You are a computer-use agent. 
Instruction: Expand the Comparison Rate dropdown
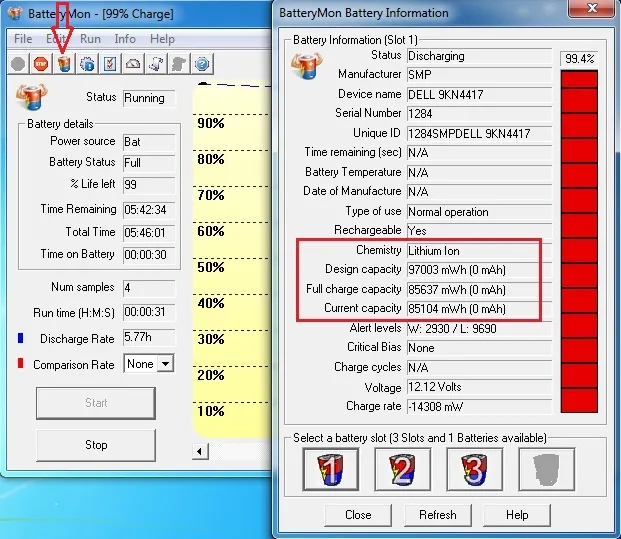tap(164, 365)
